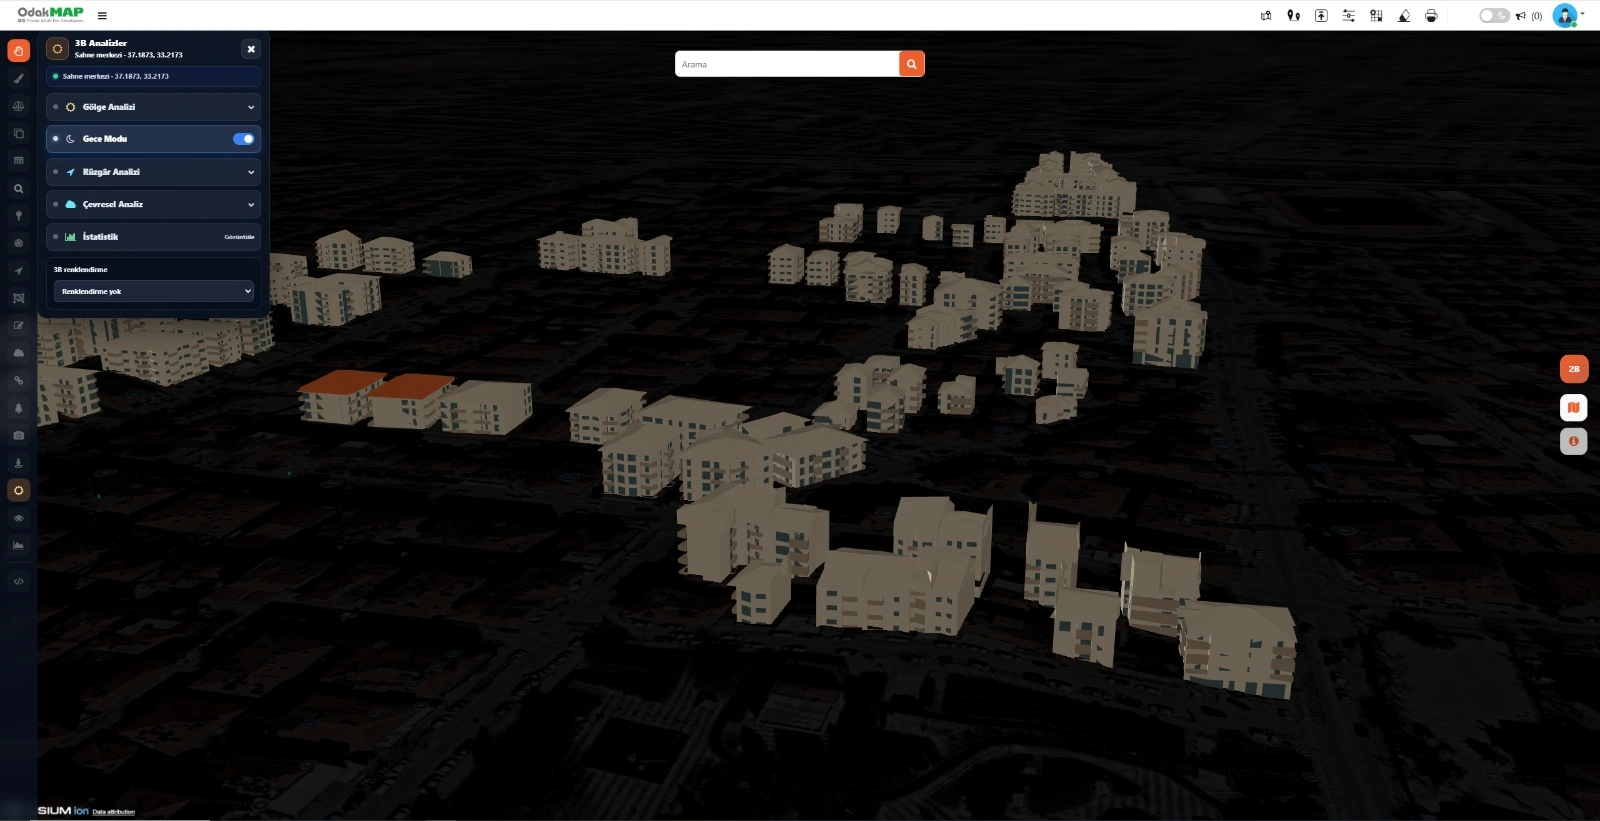1600x821 pixels.
Task: Click the round globe icon in left sidebar
Action: click(19, 243)
